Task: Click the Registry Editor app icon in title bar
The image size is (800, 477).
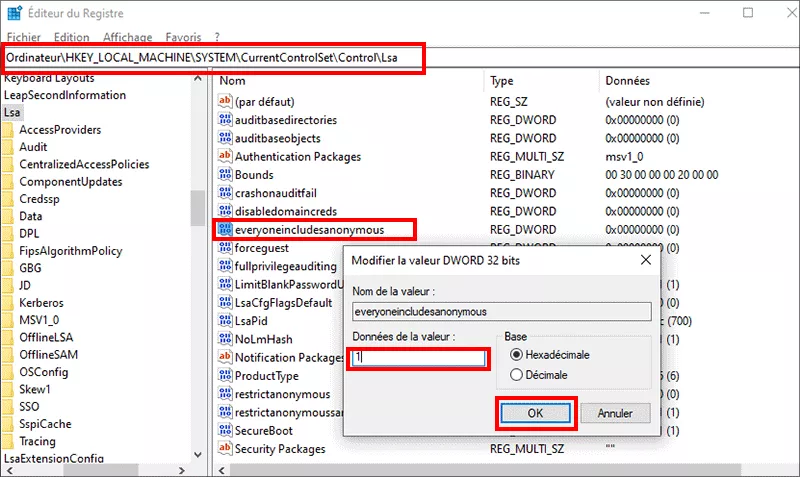Action: [14, 14]
